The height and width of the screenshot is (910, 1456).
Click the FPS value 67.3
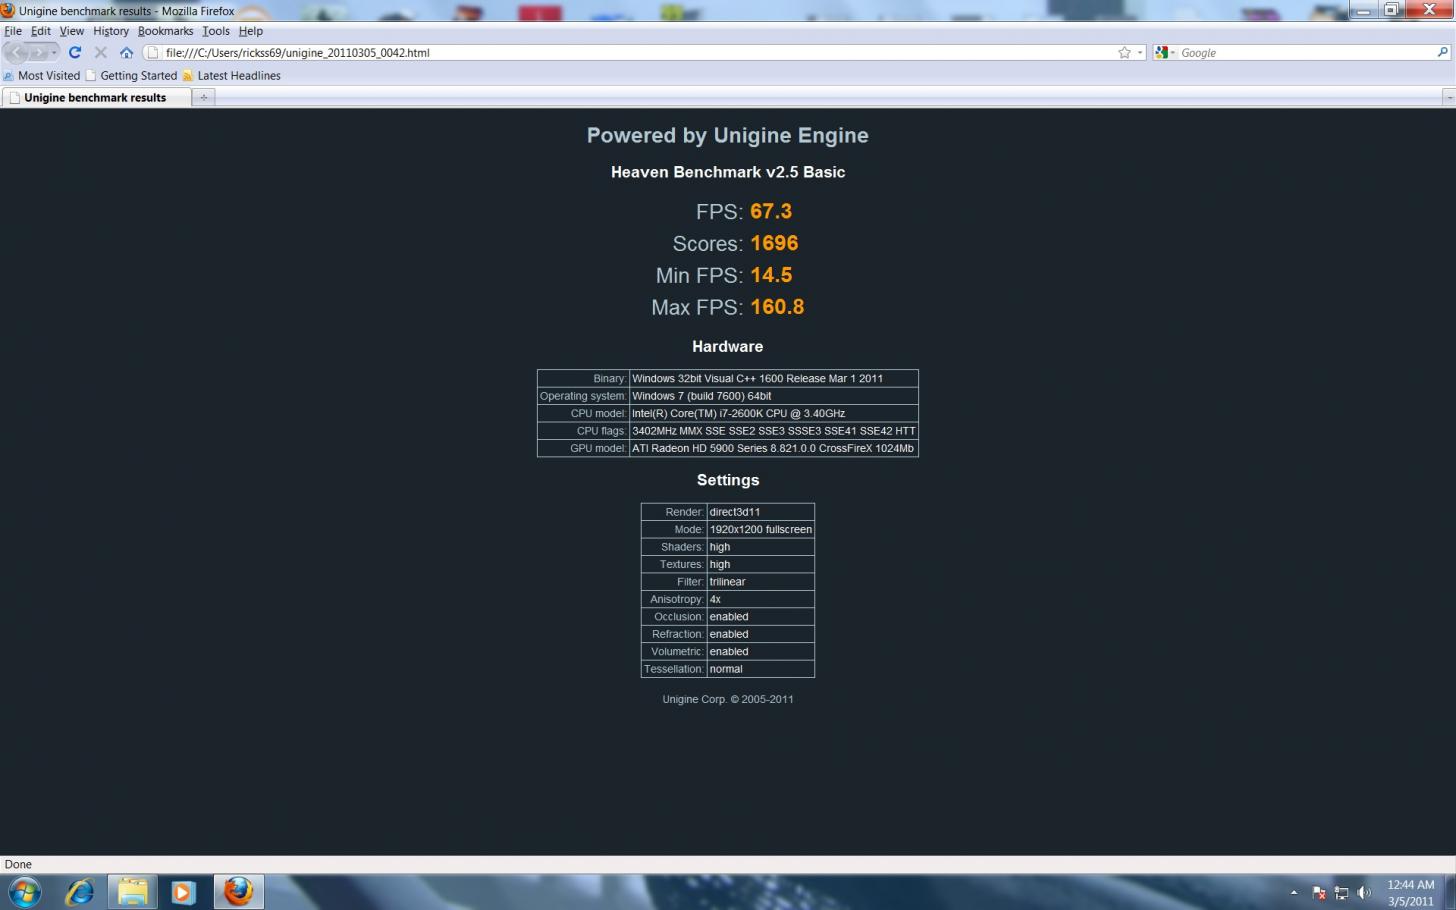[771, 212]
